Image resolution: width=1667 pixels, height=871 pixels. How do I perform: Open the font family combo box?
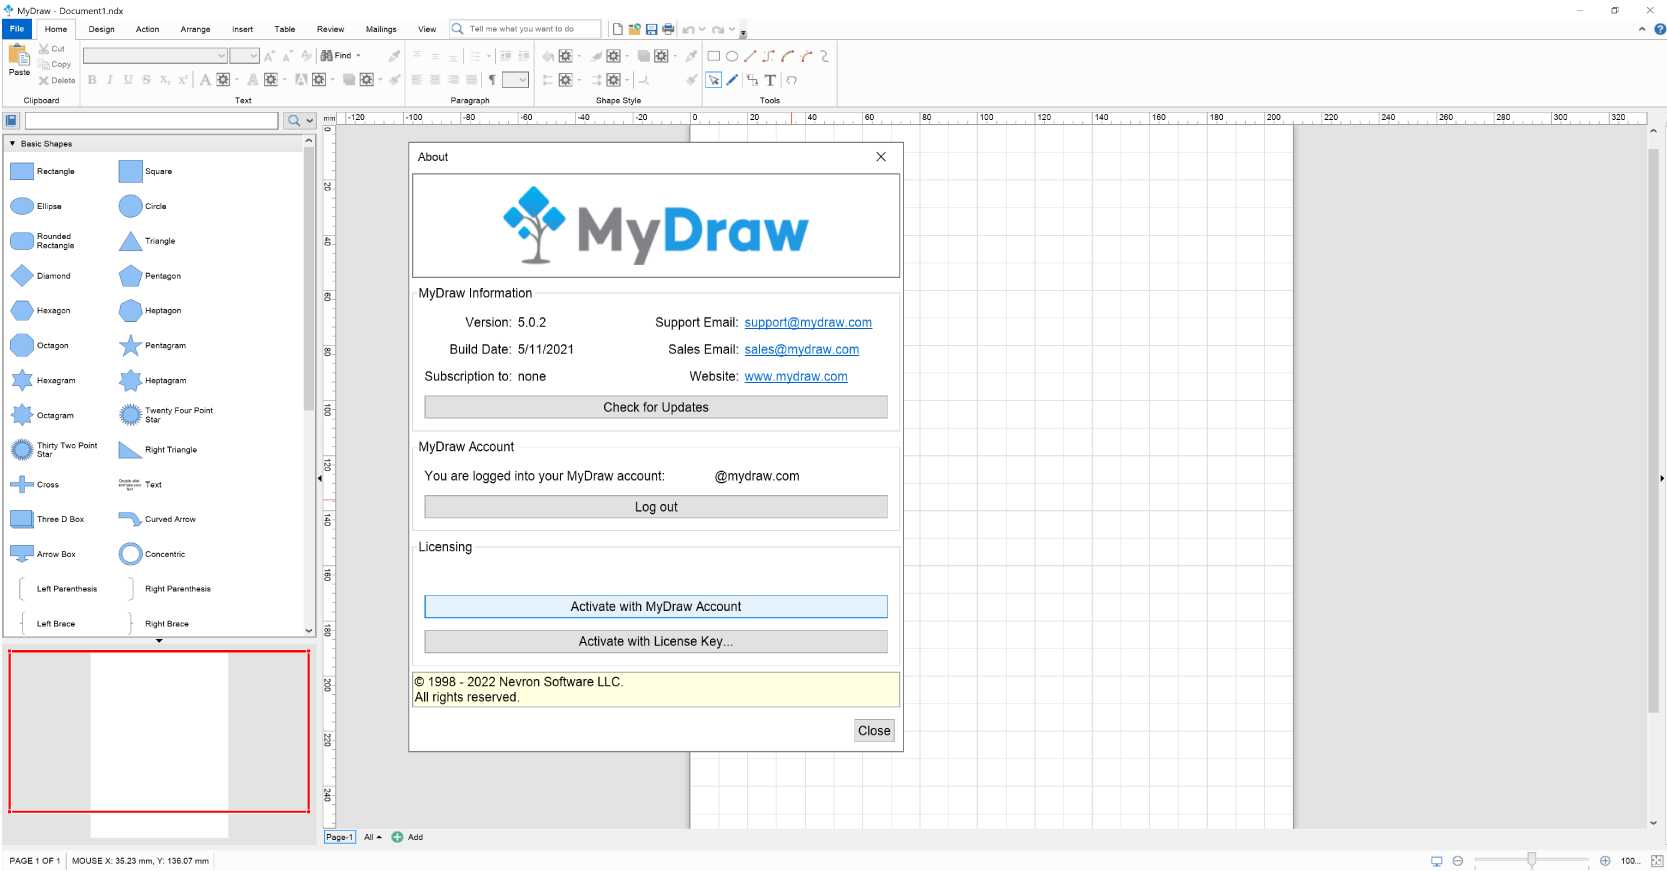pyautogui.click(x=155, y=56)
